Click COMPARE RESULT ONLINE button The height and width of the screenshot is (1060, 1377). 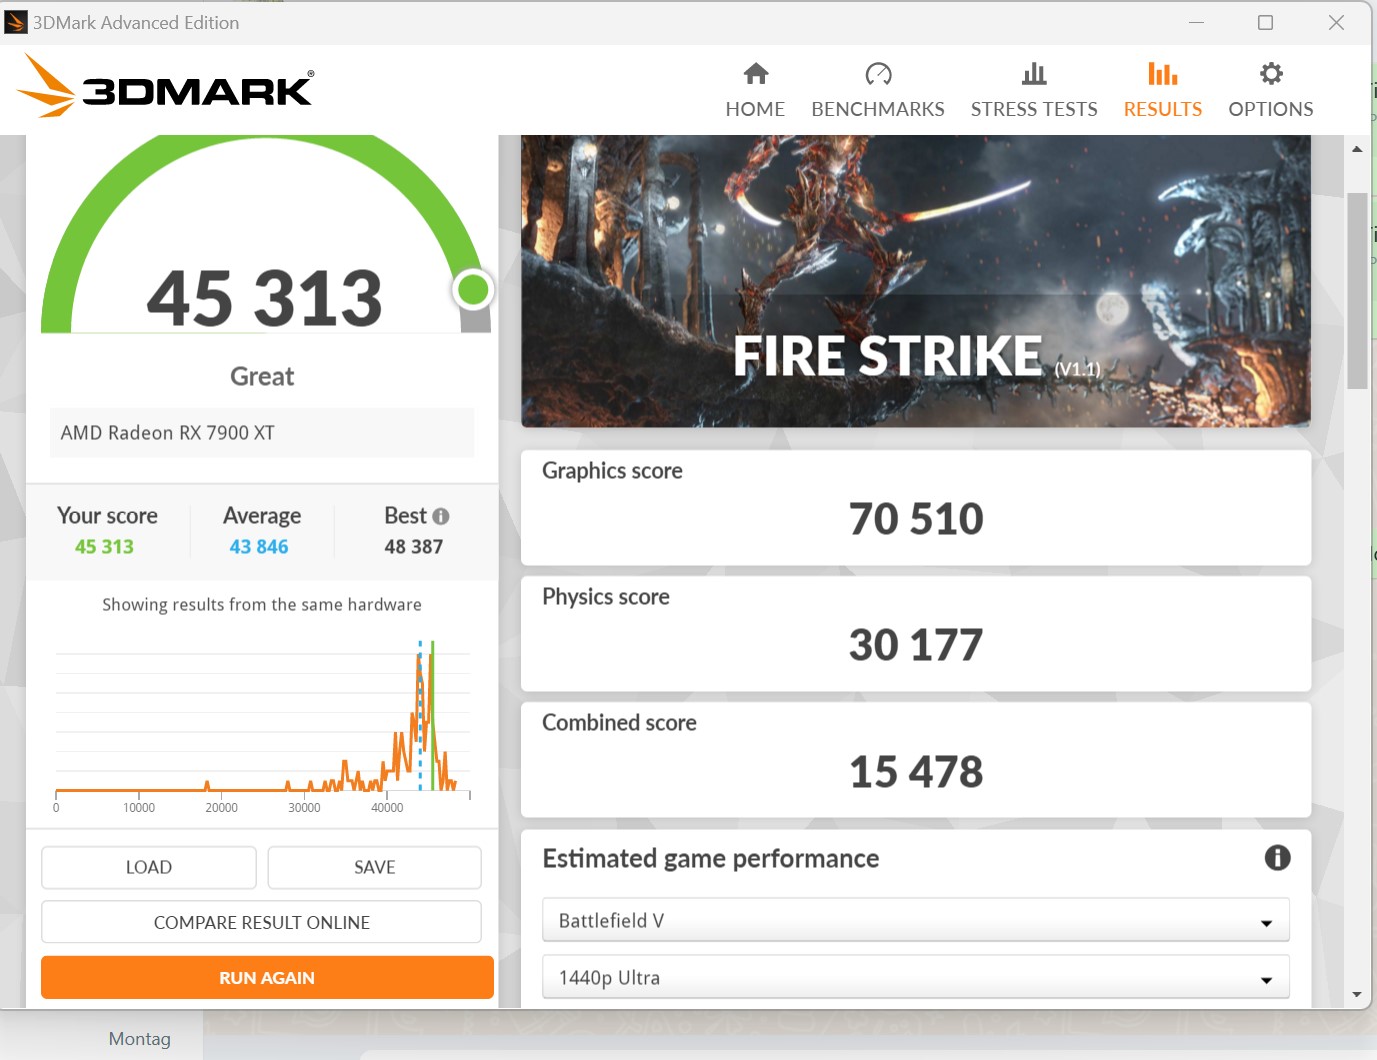261,922
